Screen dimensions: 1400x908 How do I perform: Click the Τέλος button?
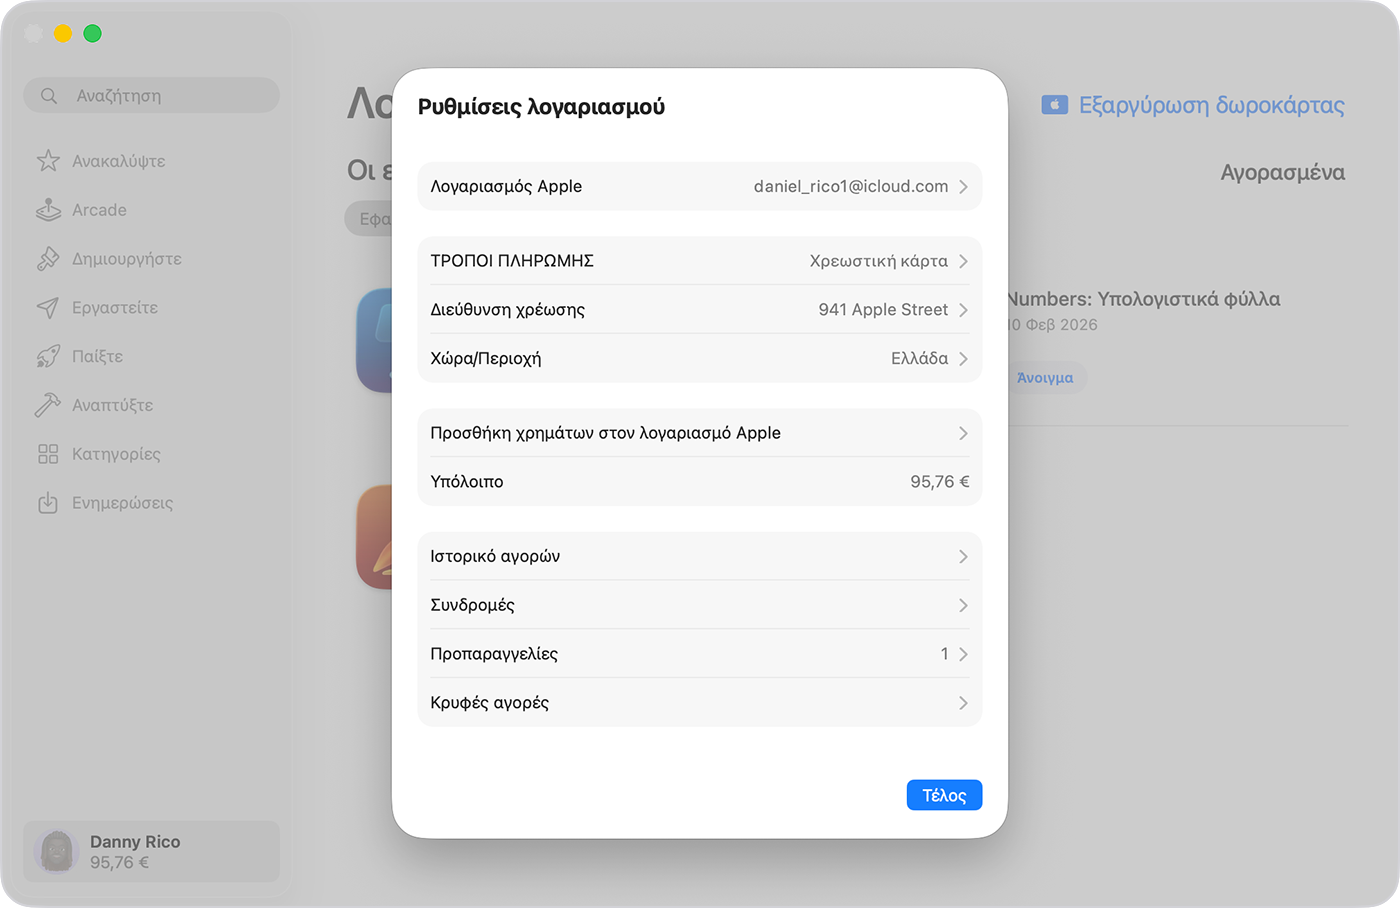(944, 795)
